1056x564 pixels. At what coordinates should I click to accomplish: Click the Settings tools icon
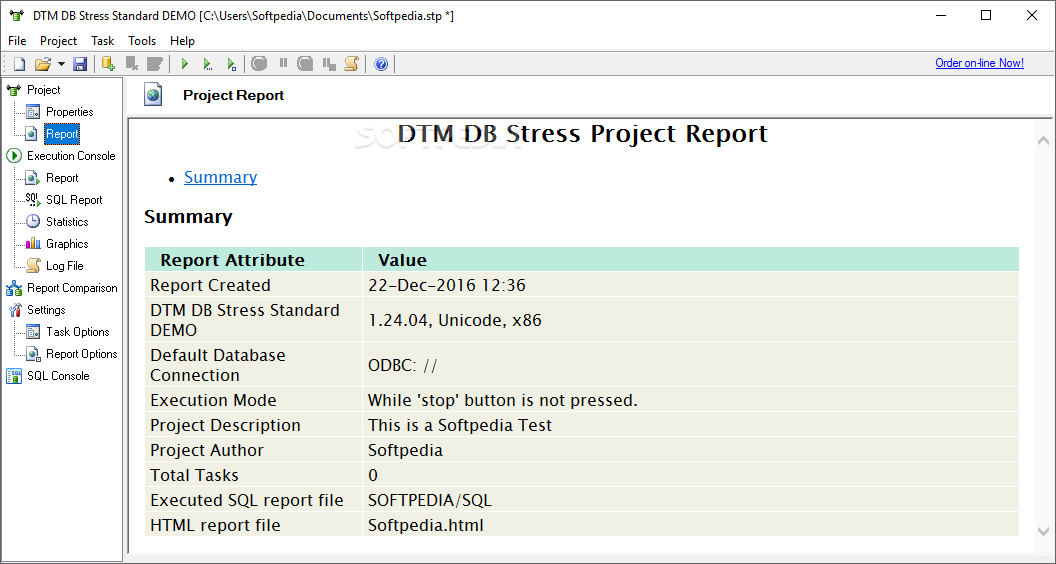point(14,310)
